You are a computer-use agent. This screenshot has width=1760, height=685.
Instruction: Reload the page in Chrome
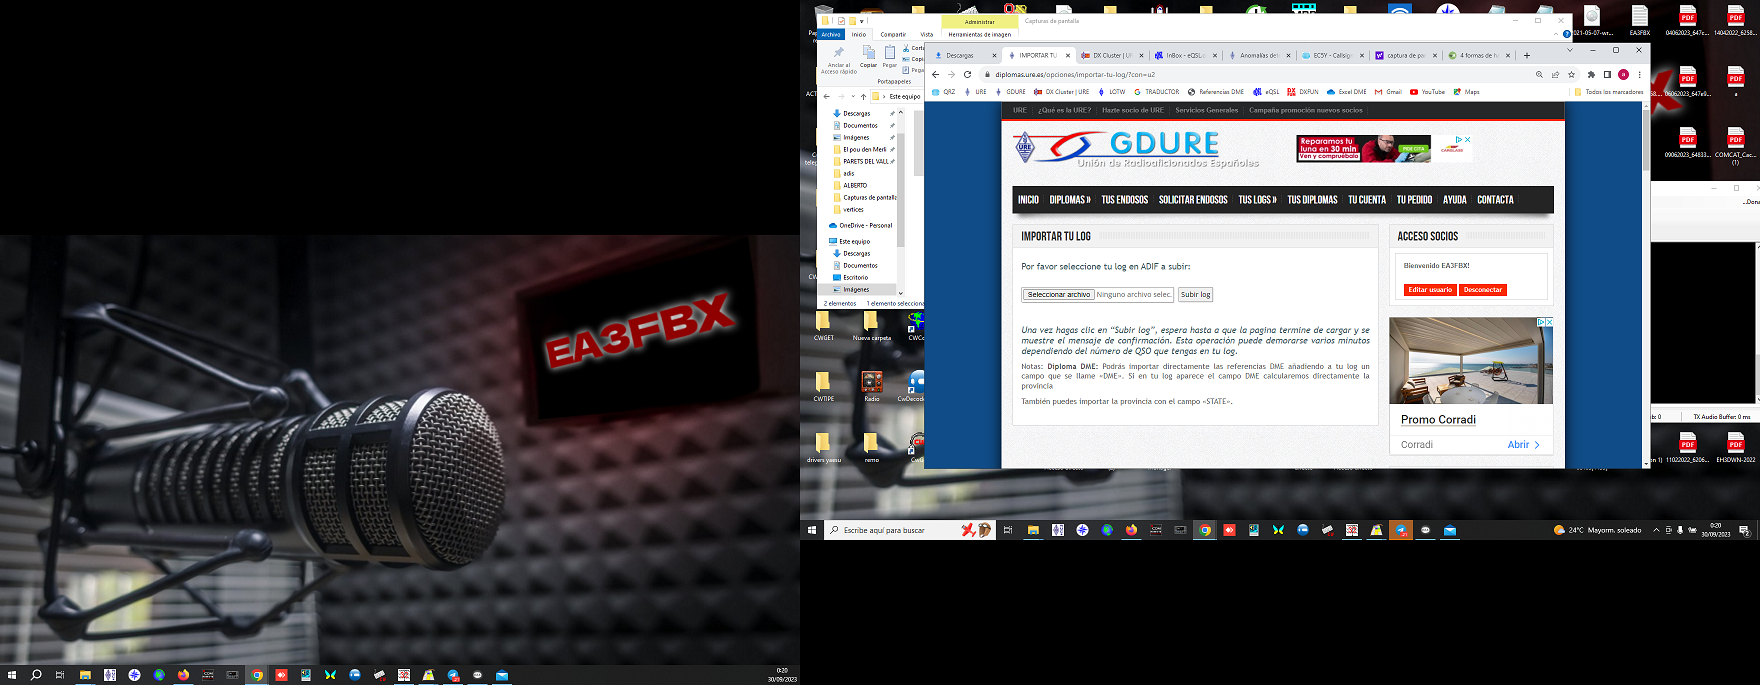[x=967, y=75]
